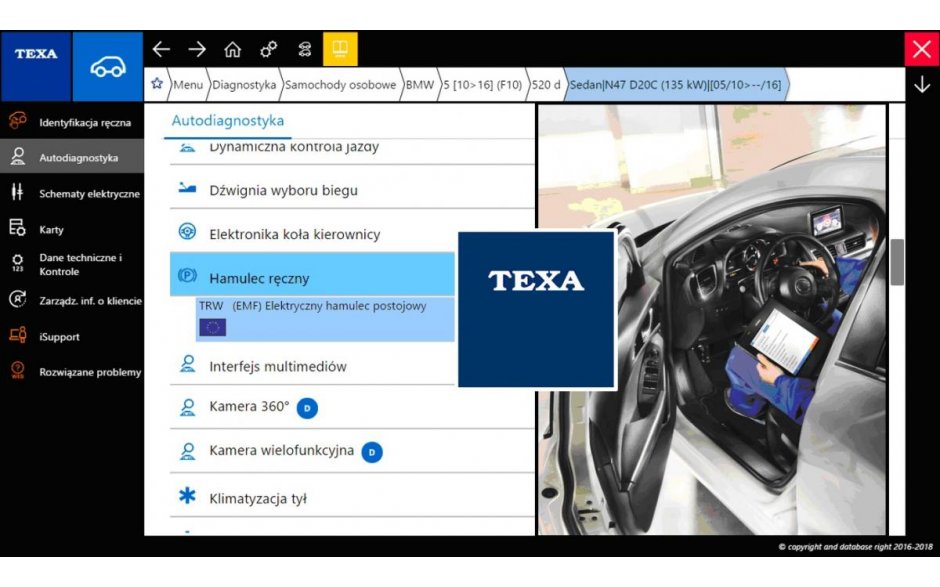The image size is (940, 587).
Task: Select Kamera 360° system
Action: (x=352, y=407)
